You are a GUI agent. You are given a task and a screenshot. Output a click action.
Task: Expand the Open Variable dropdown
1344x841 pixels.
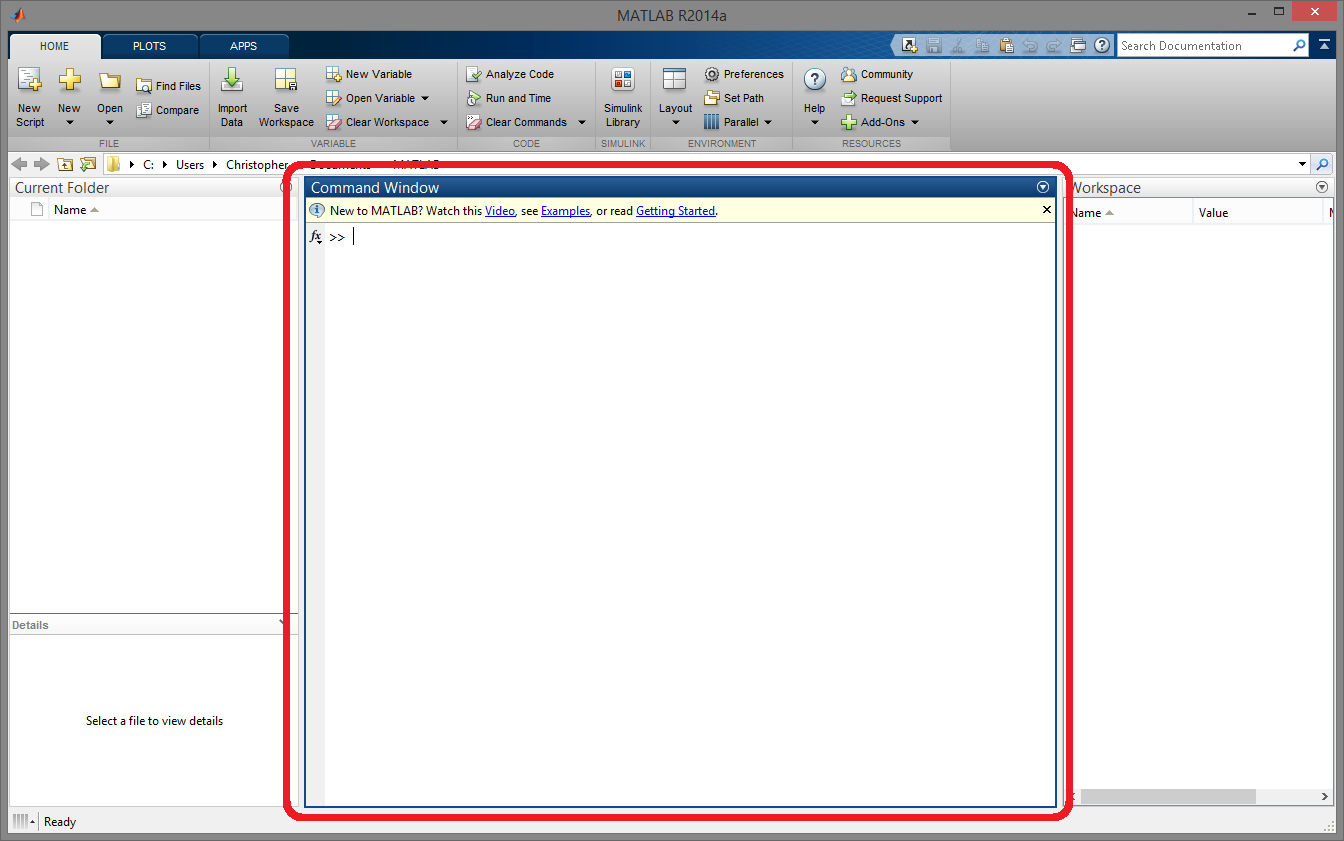coord(425,98)
